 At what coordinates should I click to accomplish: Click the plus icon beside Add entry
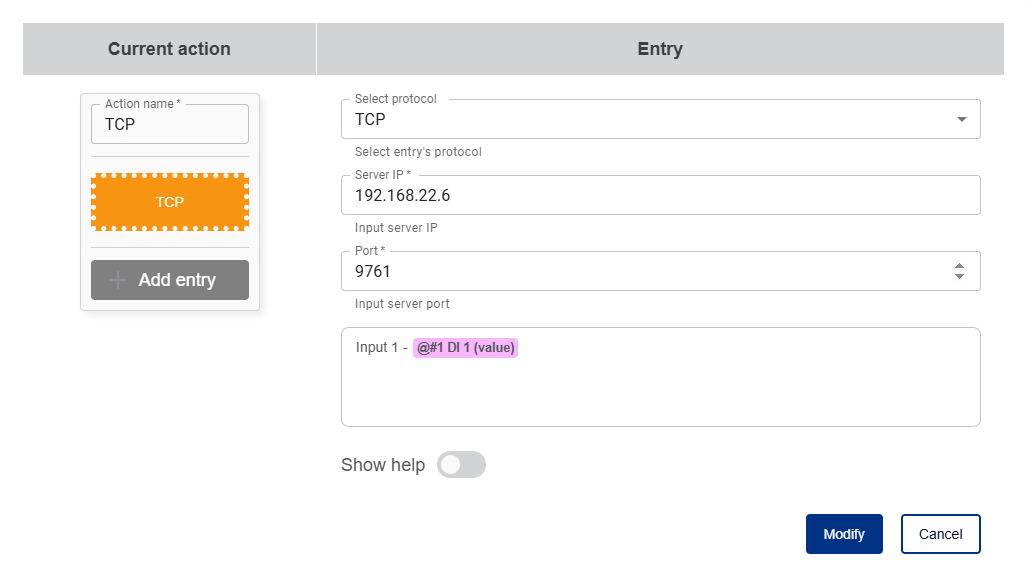click(118, 280)
